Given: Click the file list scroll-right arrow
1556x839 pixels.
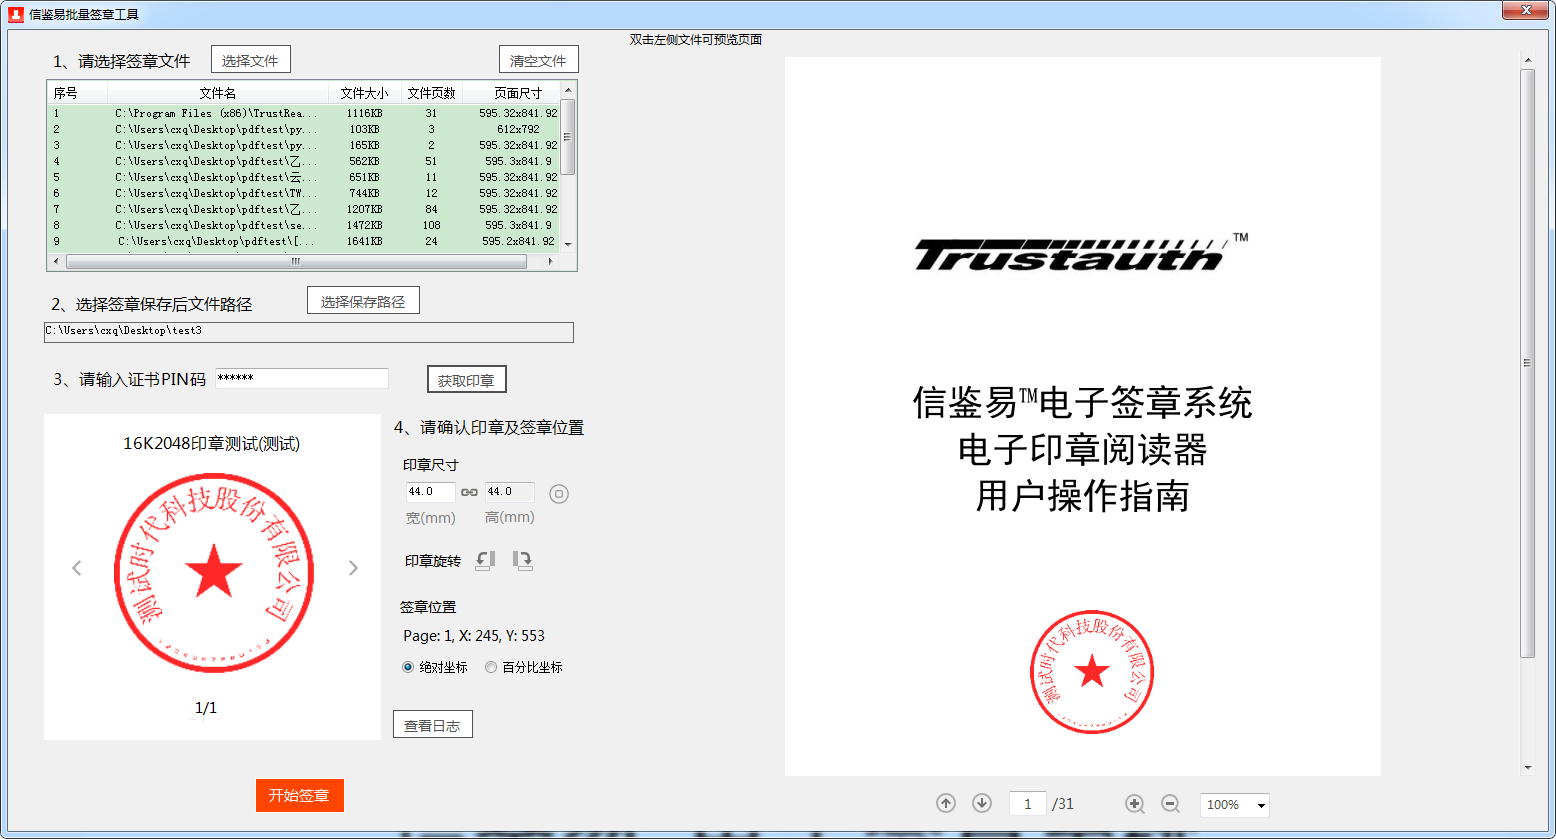Looking at the screenshot, I should [551, 261].
